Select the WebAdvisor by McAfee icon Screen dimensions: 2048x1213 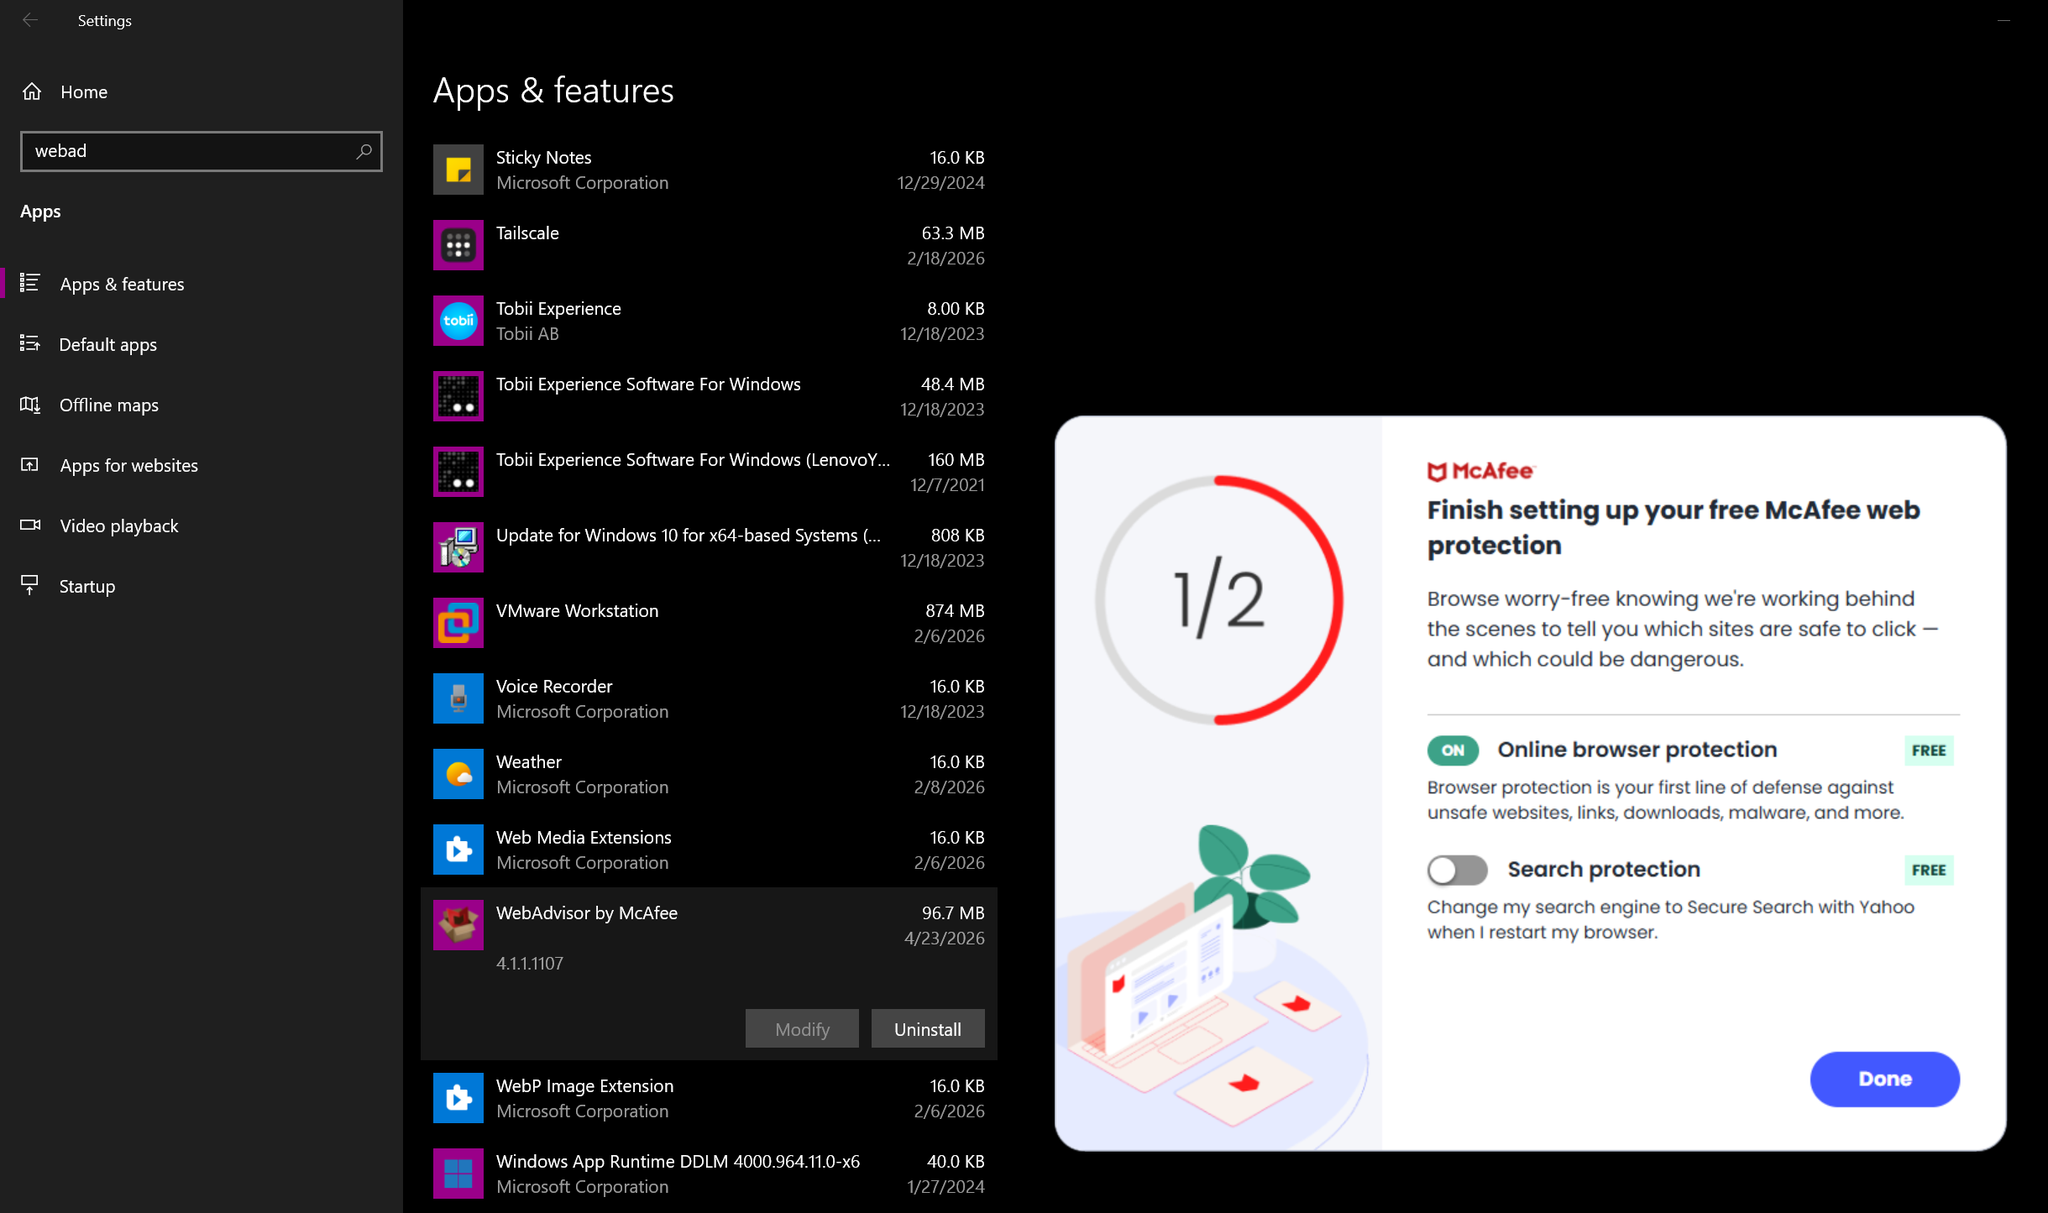coord(458,924)
